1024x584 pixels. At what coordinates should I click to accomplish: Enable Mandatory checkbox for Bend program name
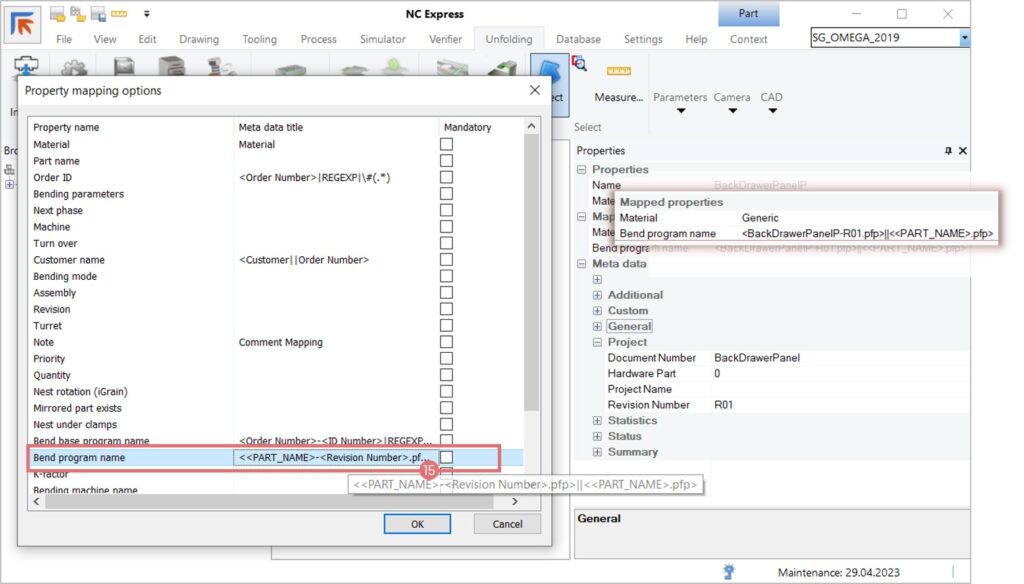pyautogui.click(x=446, y=457)
